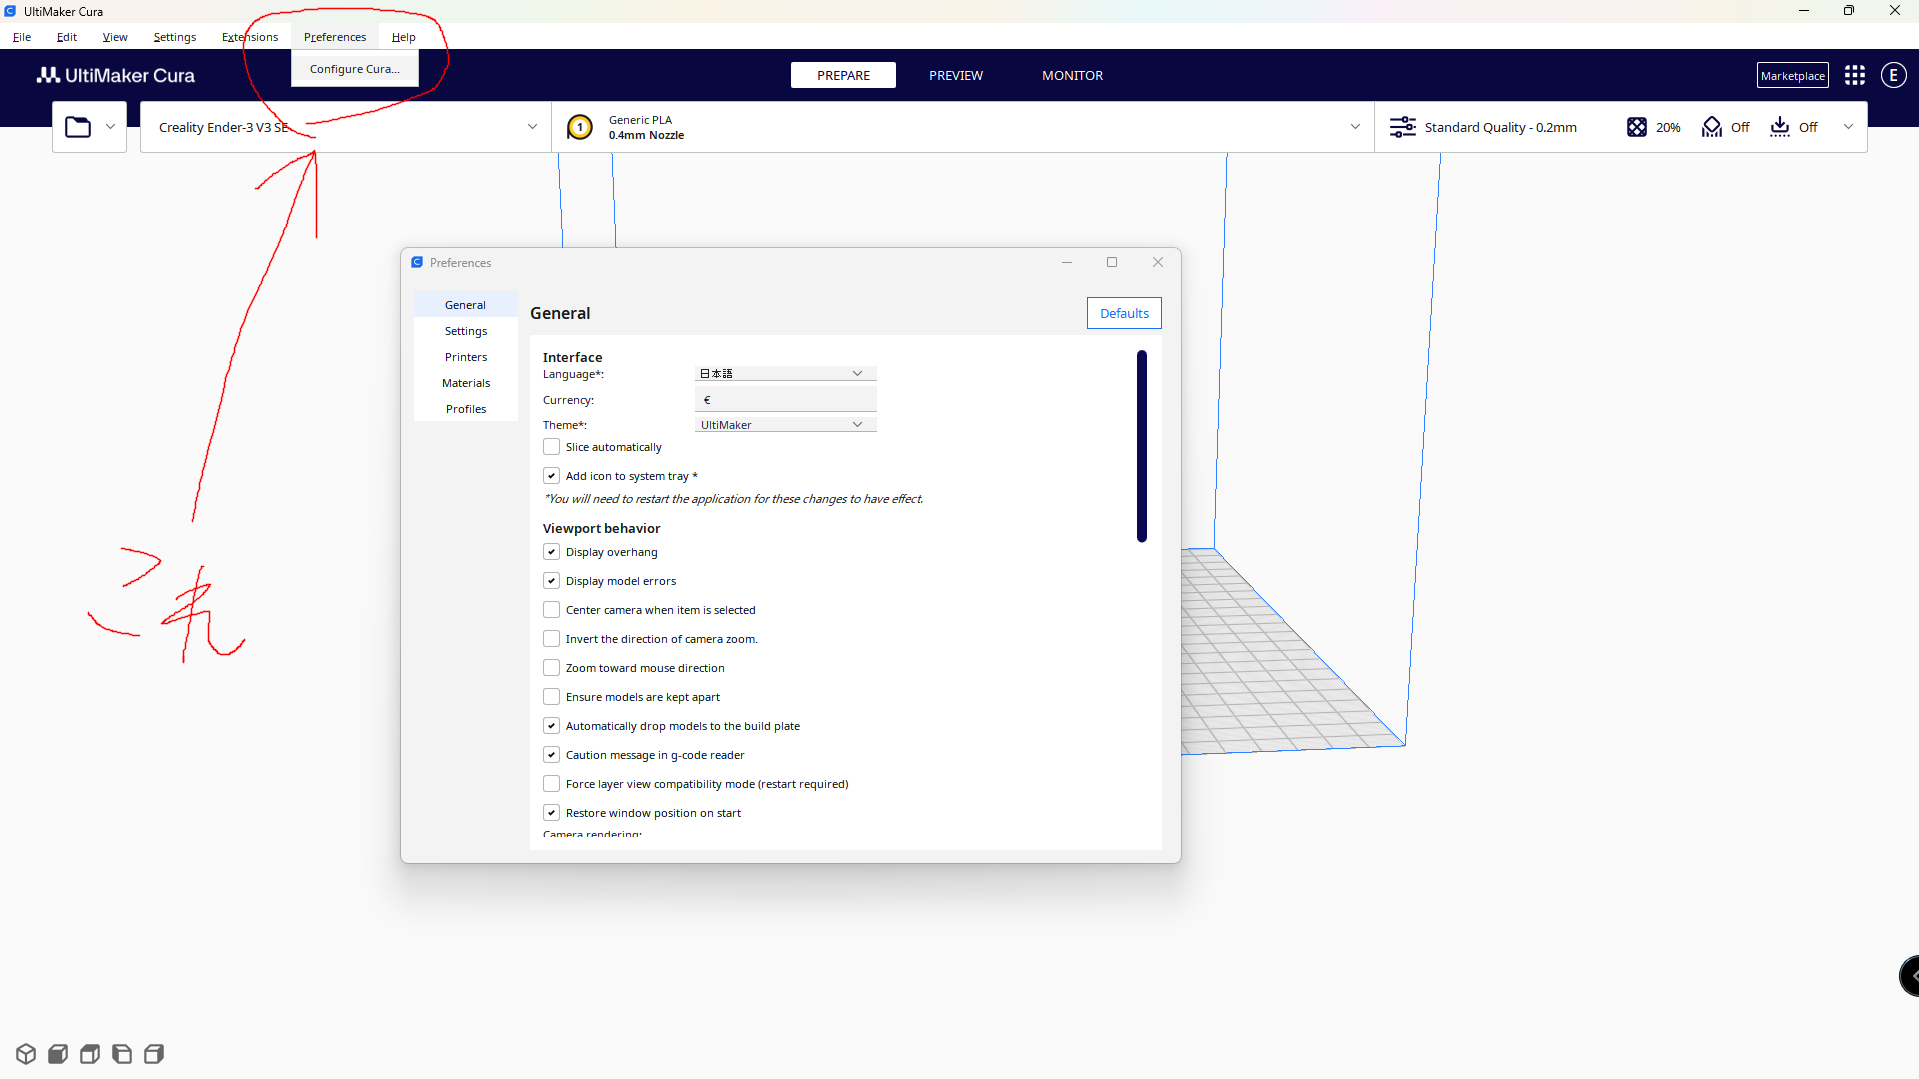Select front view cube icon
This screenshot has height=1079, width=1919.
[58, 1054]
